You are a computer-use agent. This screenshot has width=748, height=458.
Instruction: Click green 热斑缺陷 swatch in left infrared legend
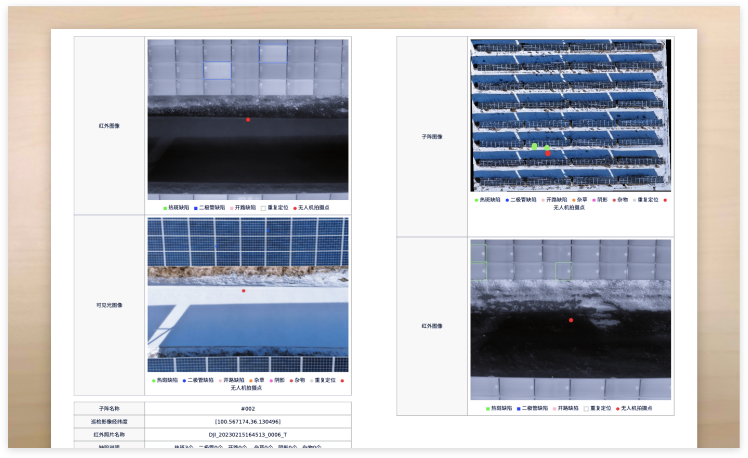pos(164,208)
